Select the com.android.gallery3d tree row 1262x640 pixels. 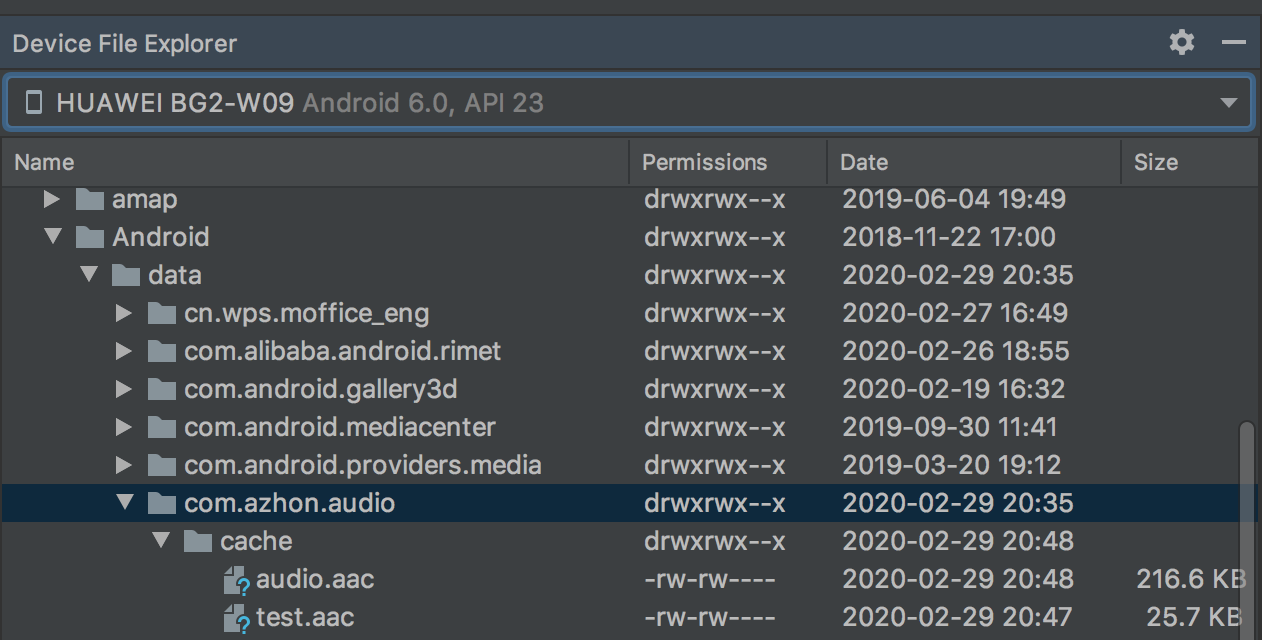[x=320, y=389]
